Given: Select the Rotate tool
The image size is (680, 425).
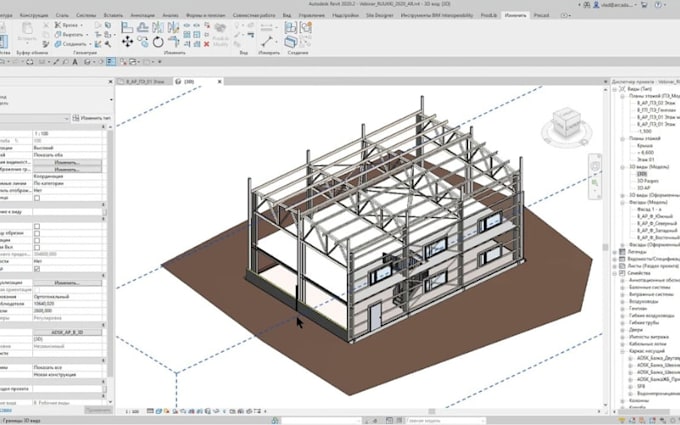Looking at the screenshot, I should pos(158,42).
